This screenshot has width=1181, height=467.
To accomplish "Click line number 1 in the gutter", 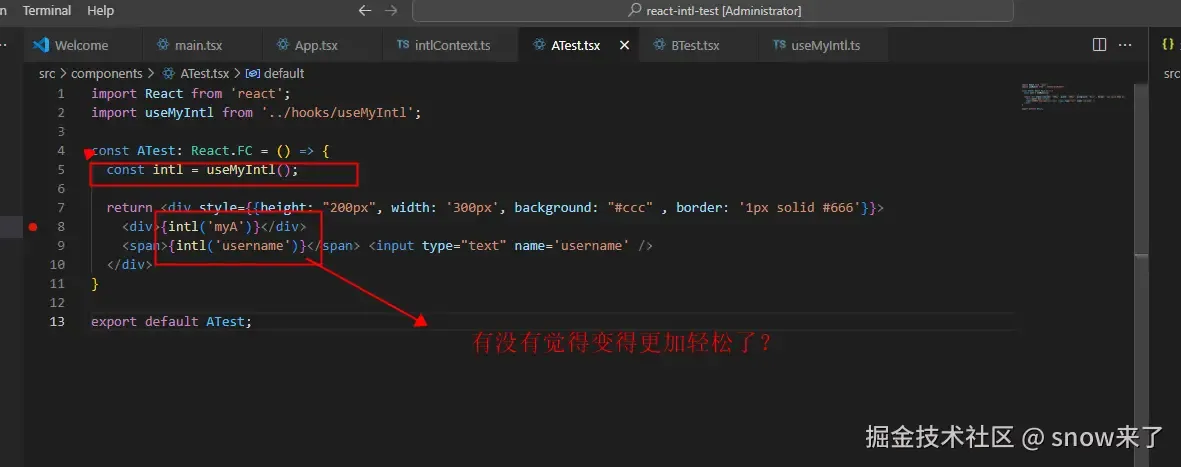I will pyautogui.click(x=60, y=93).
